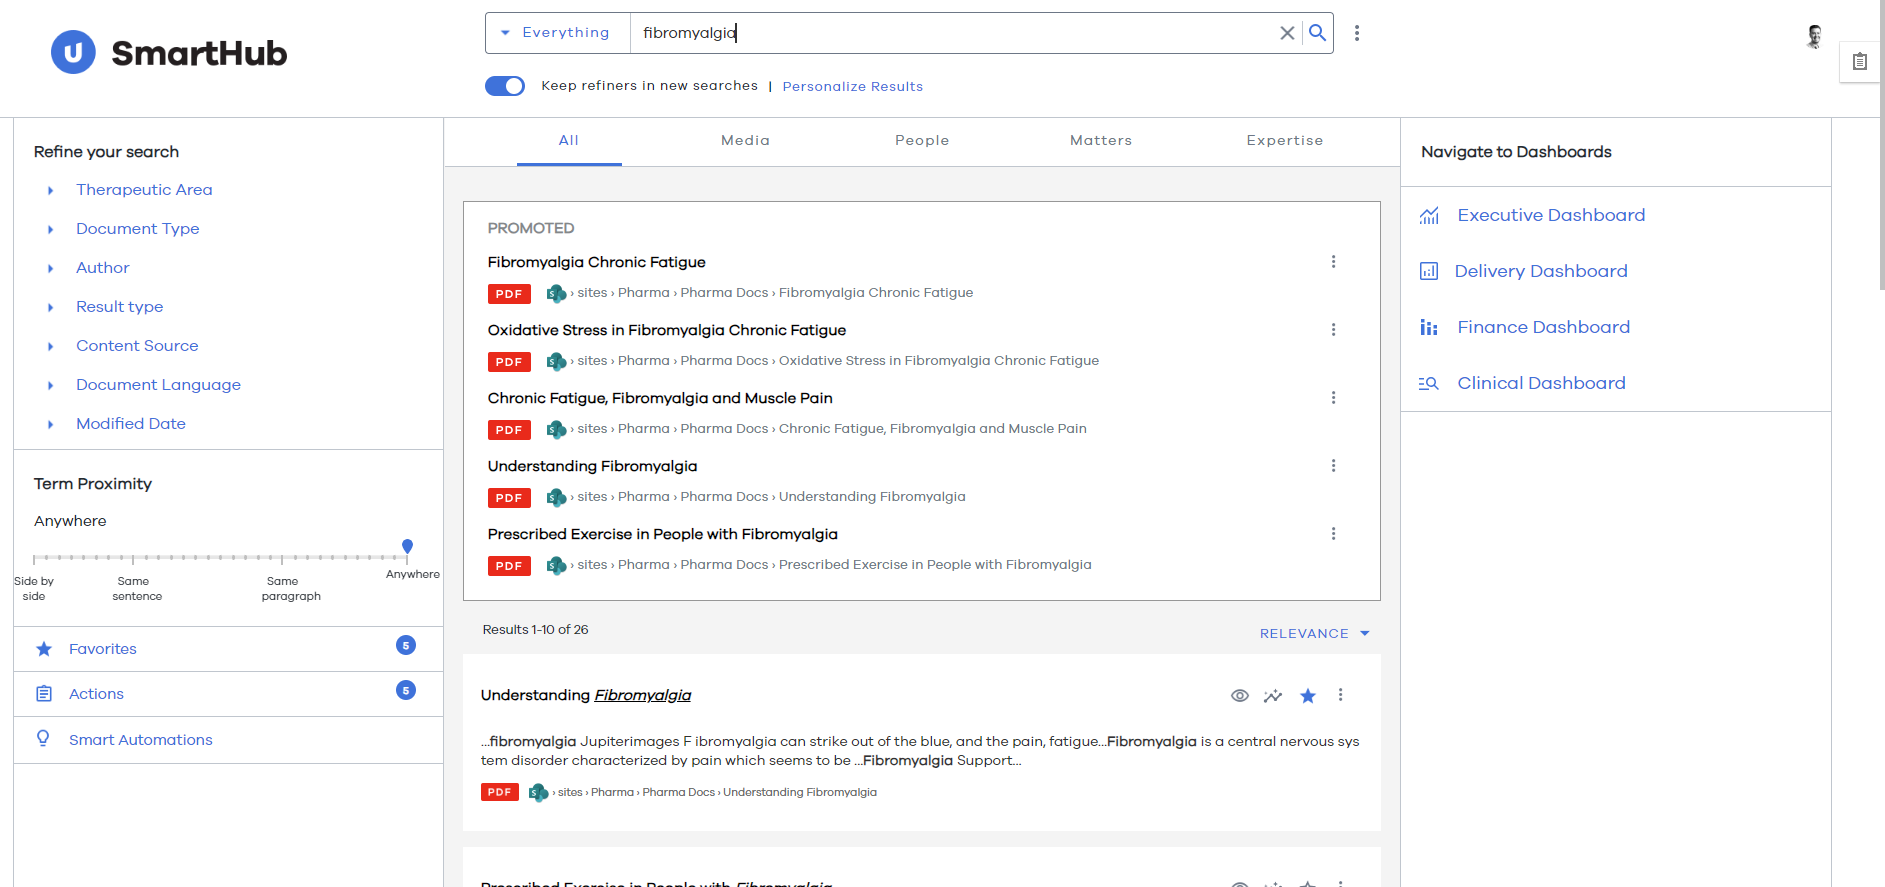Toggle favorite star on Understanding Fibromyalgia result
This screenshot has width=1885, height=887.
tap(1308, 696)
